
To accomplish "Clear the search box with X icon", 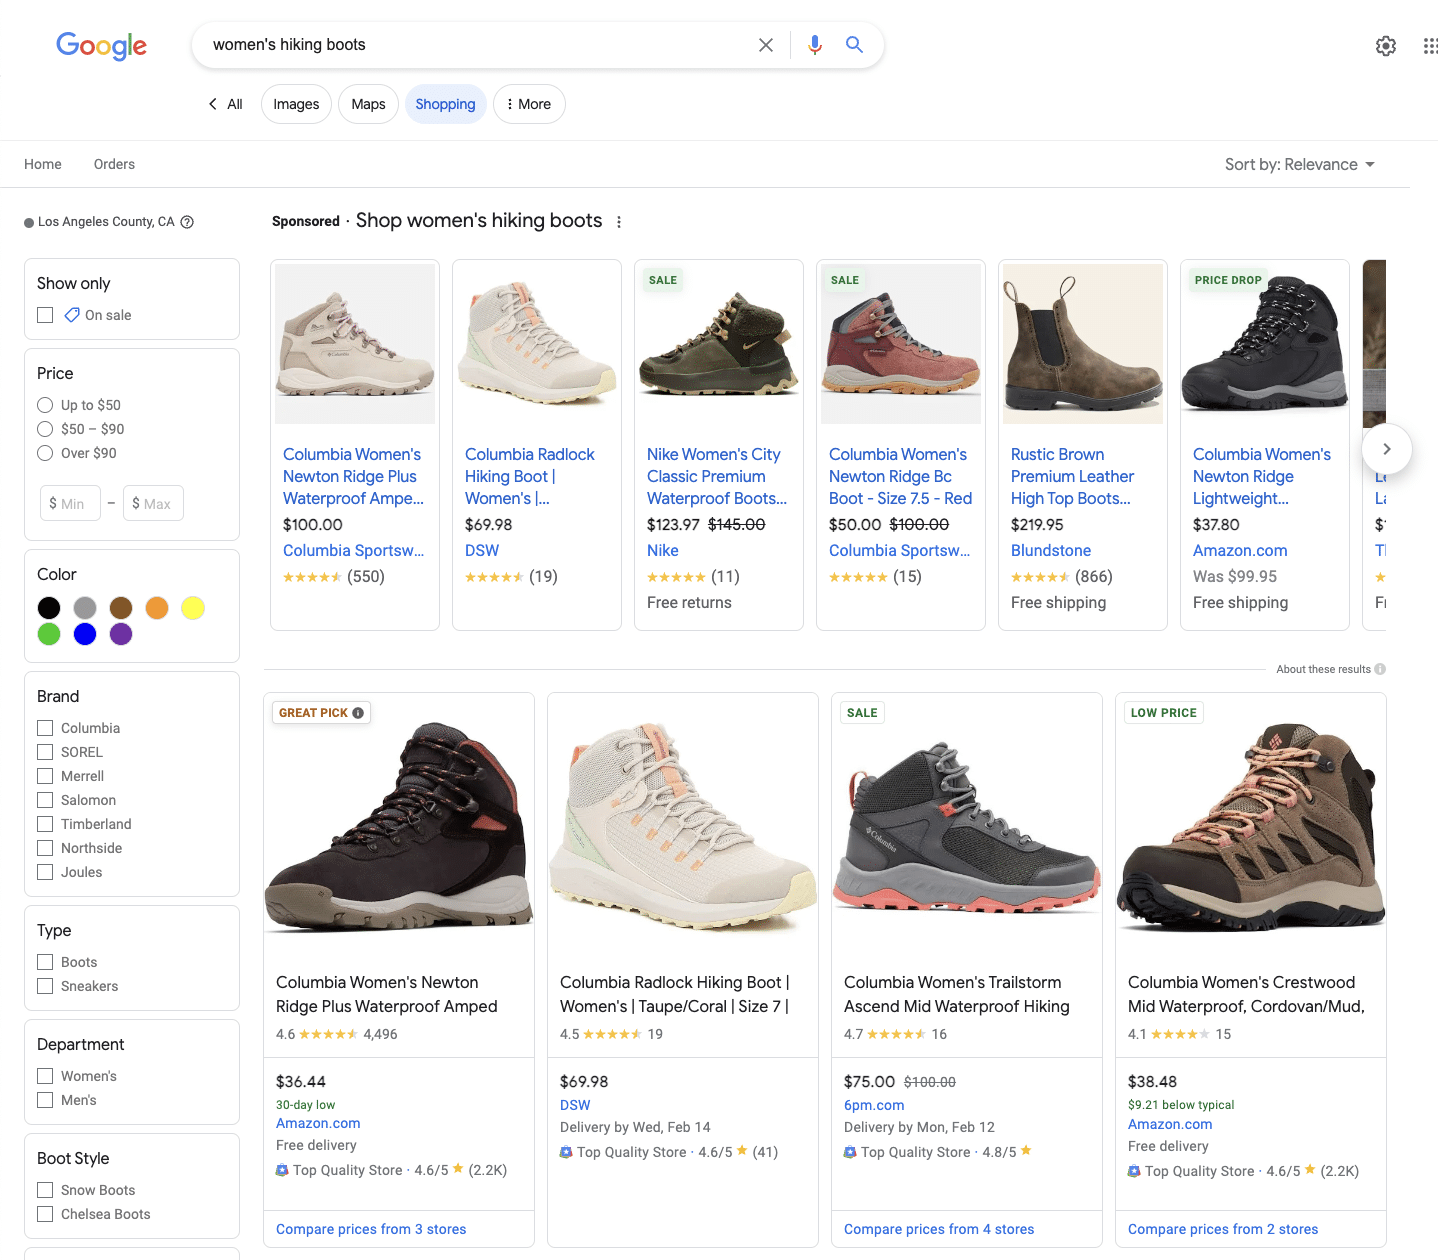I will (x=766, y=45).
